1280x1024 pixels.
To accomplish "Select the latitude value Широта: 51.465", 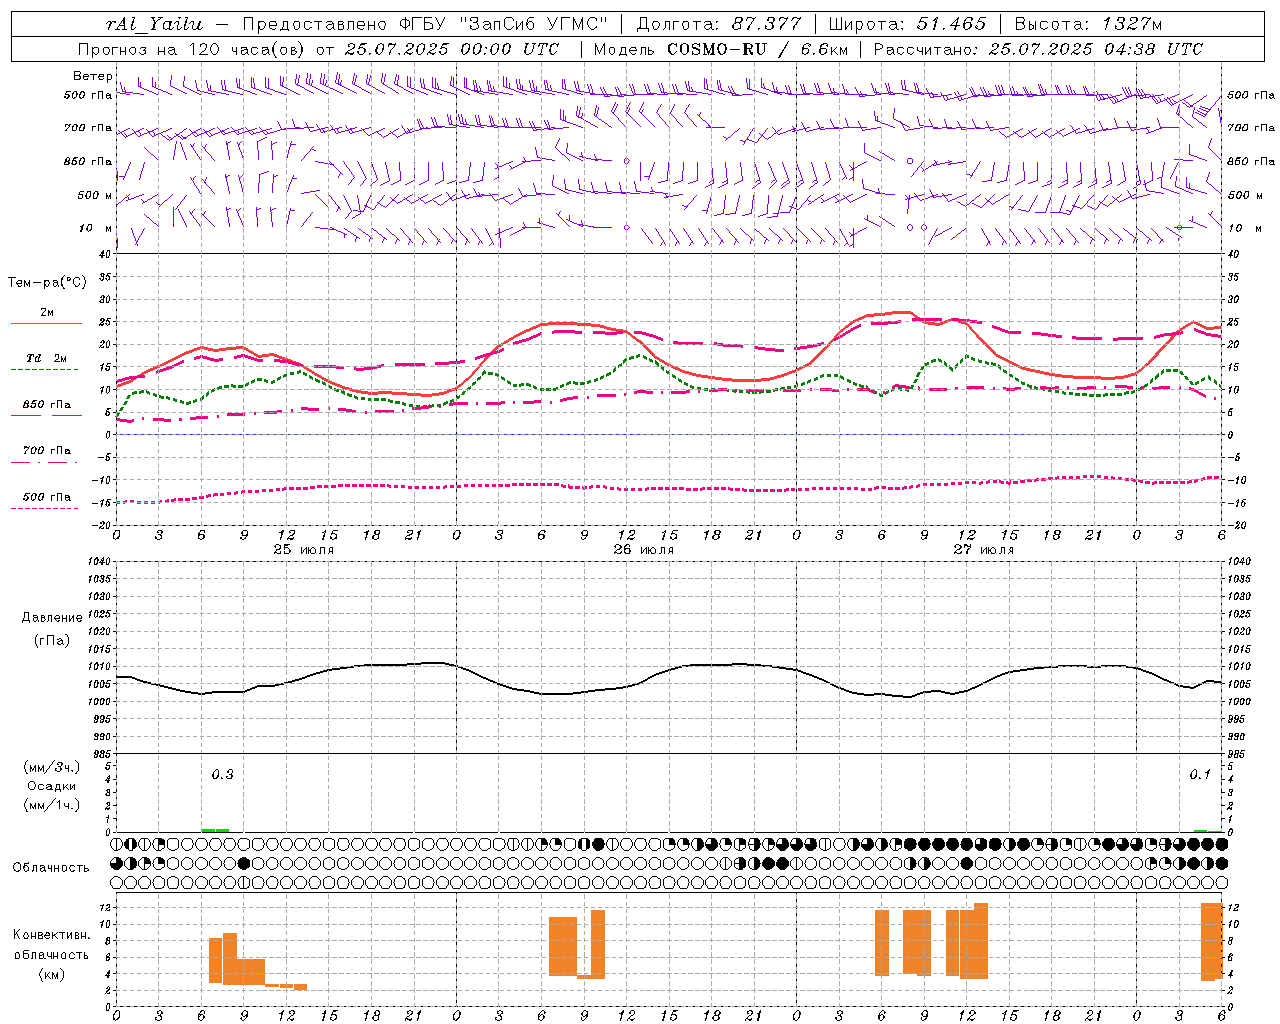I will [907, 24].
